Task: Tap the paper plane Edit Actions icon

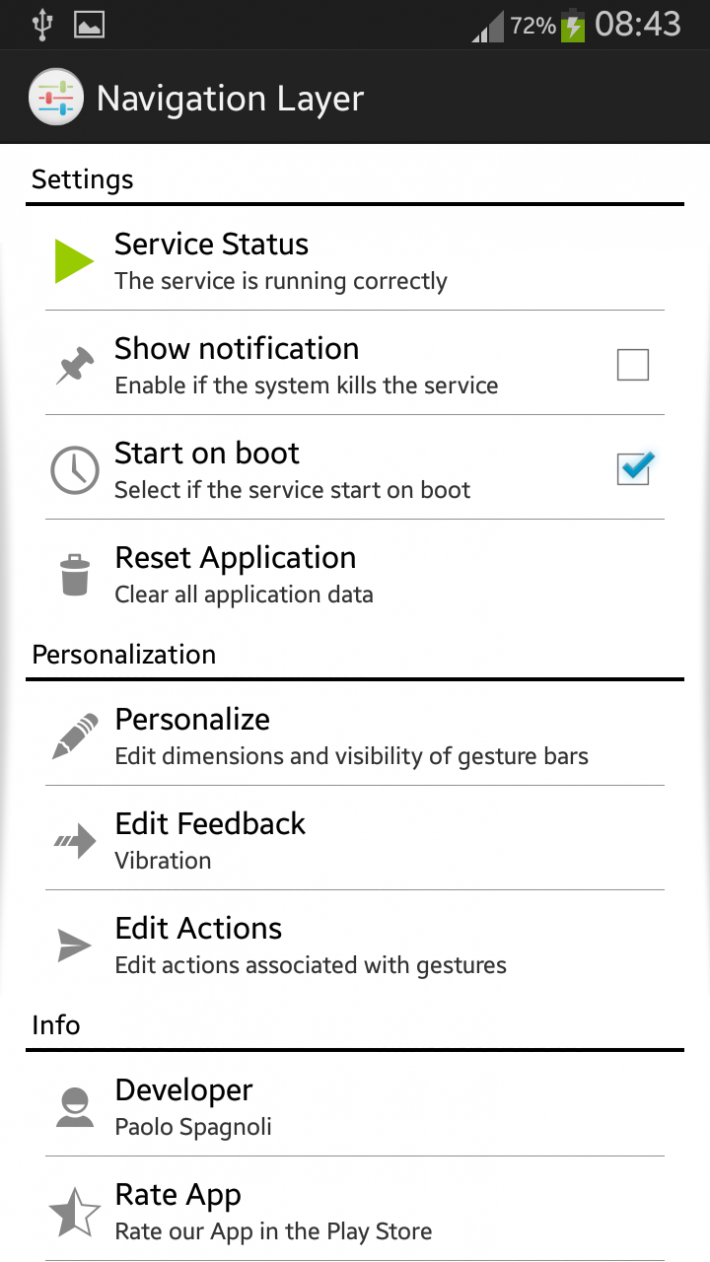Action: 74,945
